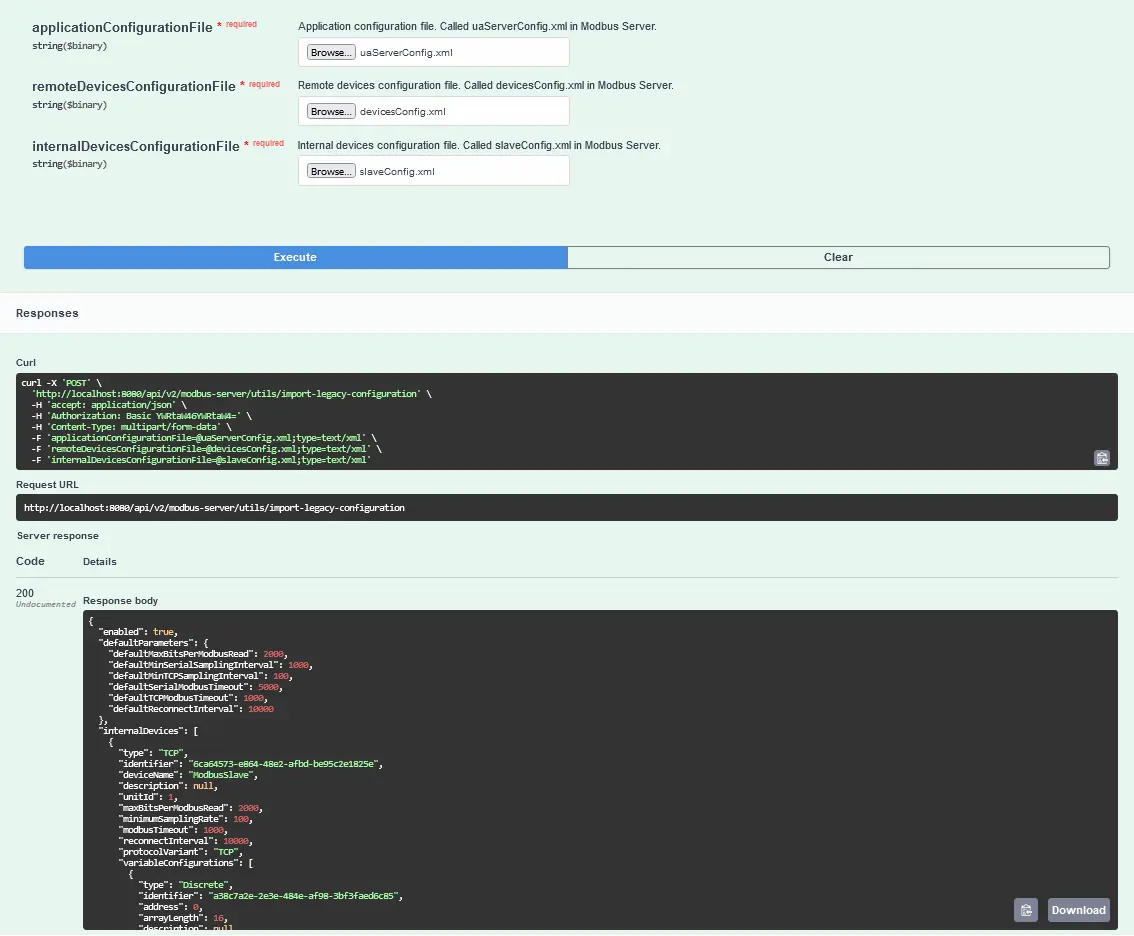Screen dimensions: 1134x936
Task: Click the Undocumented label under 200
Action: (46, 605)
